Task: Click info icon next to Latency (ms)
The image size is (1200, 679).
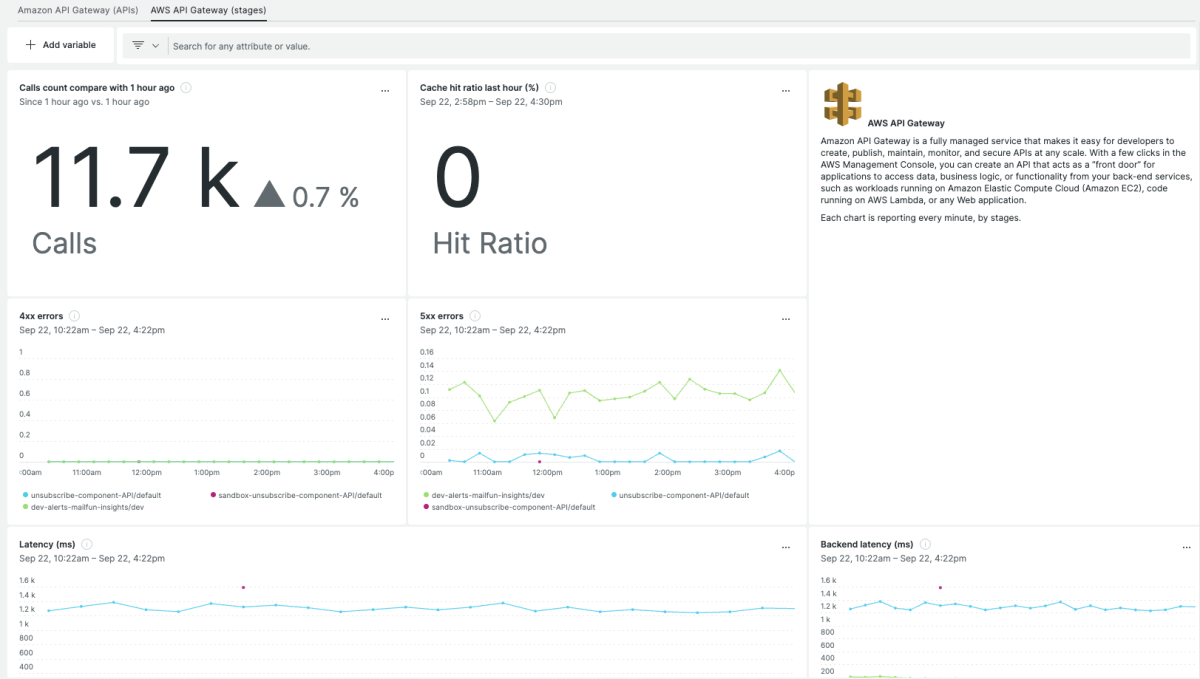Action: point(87,544)
